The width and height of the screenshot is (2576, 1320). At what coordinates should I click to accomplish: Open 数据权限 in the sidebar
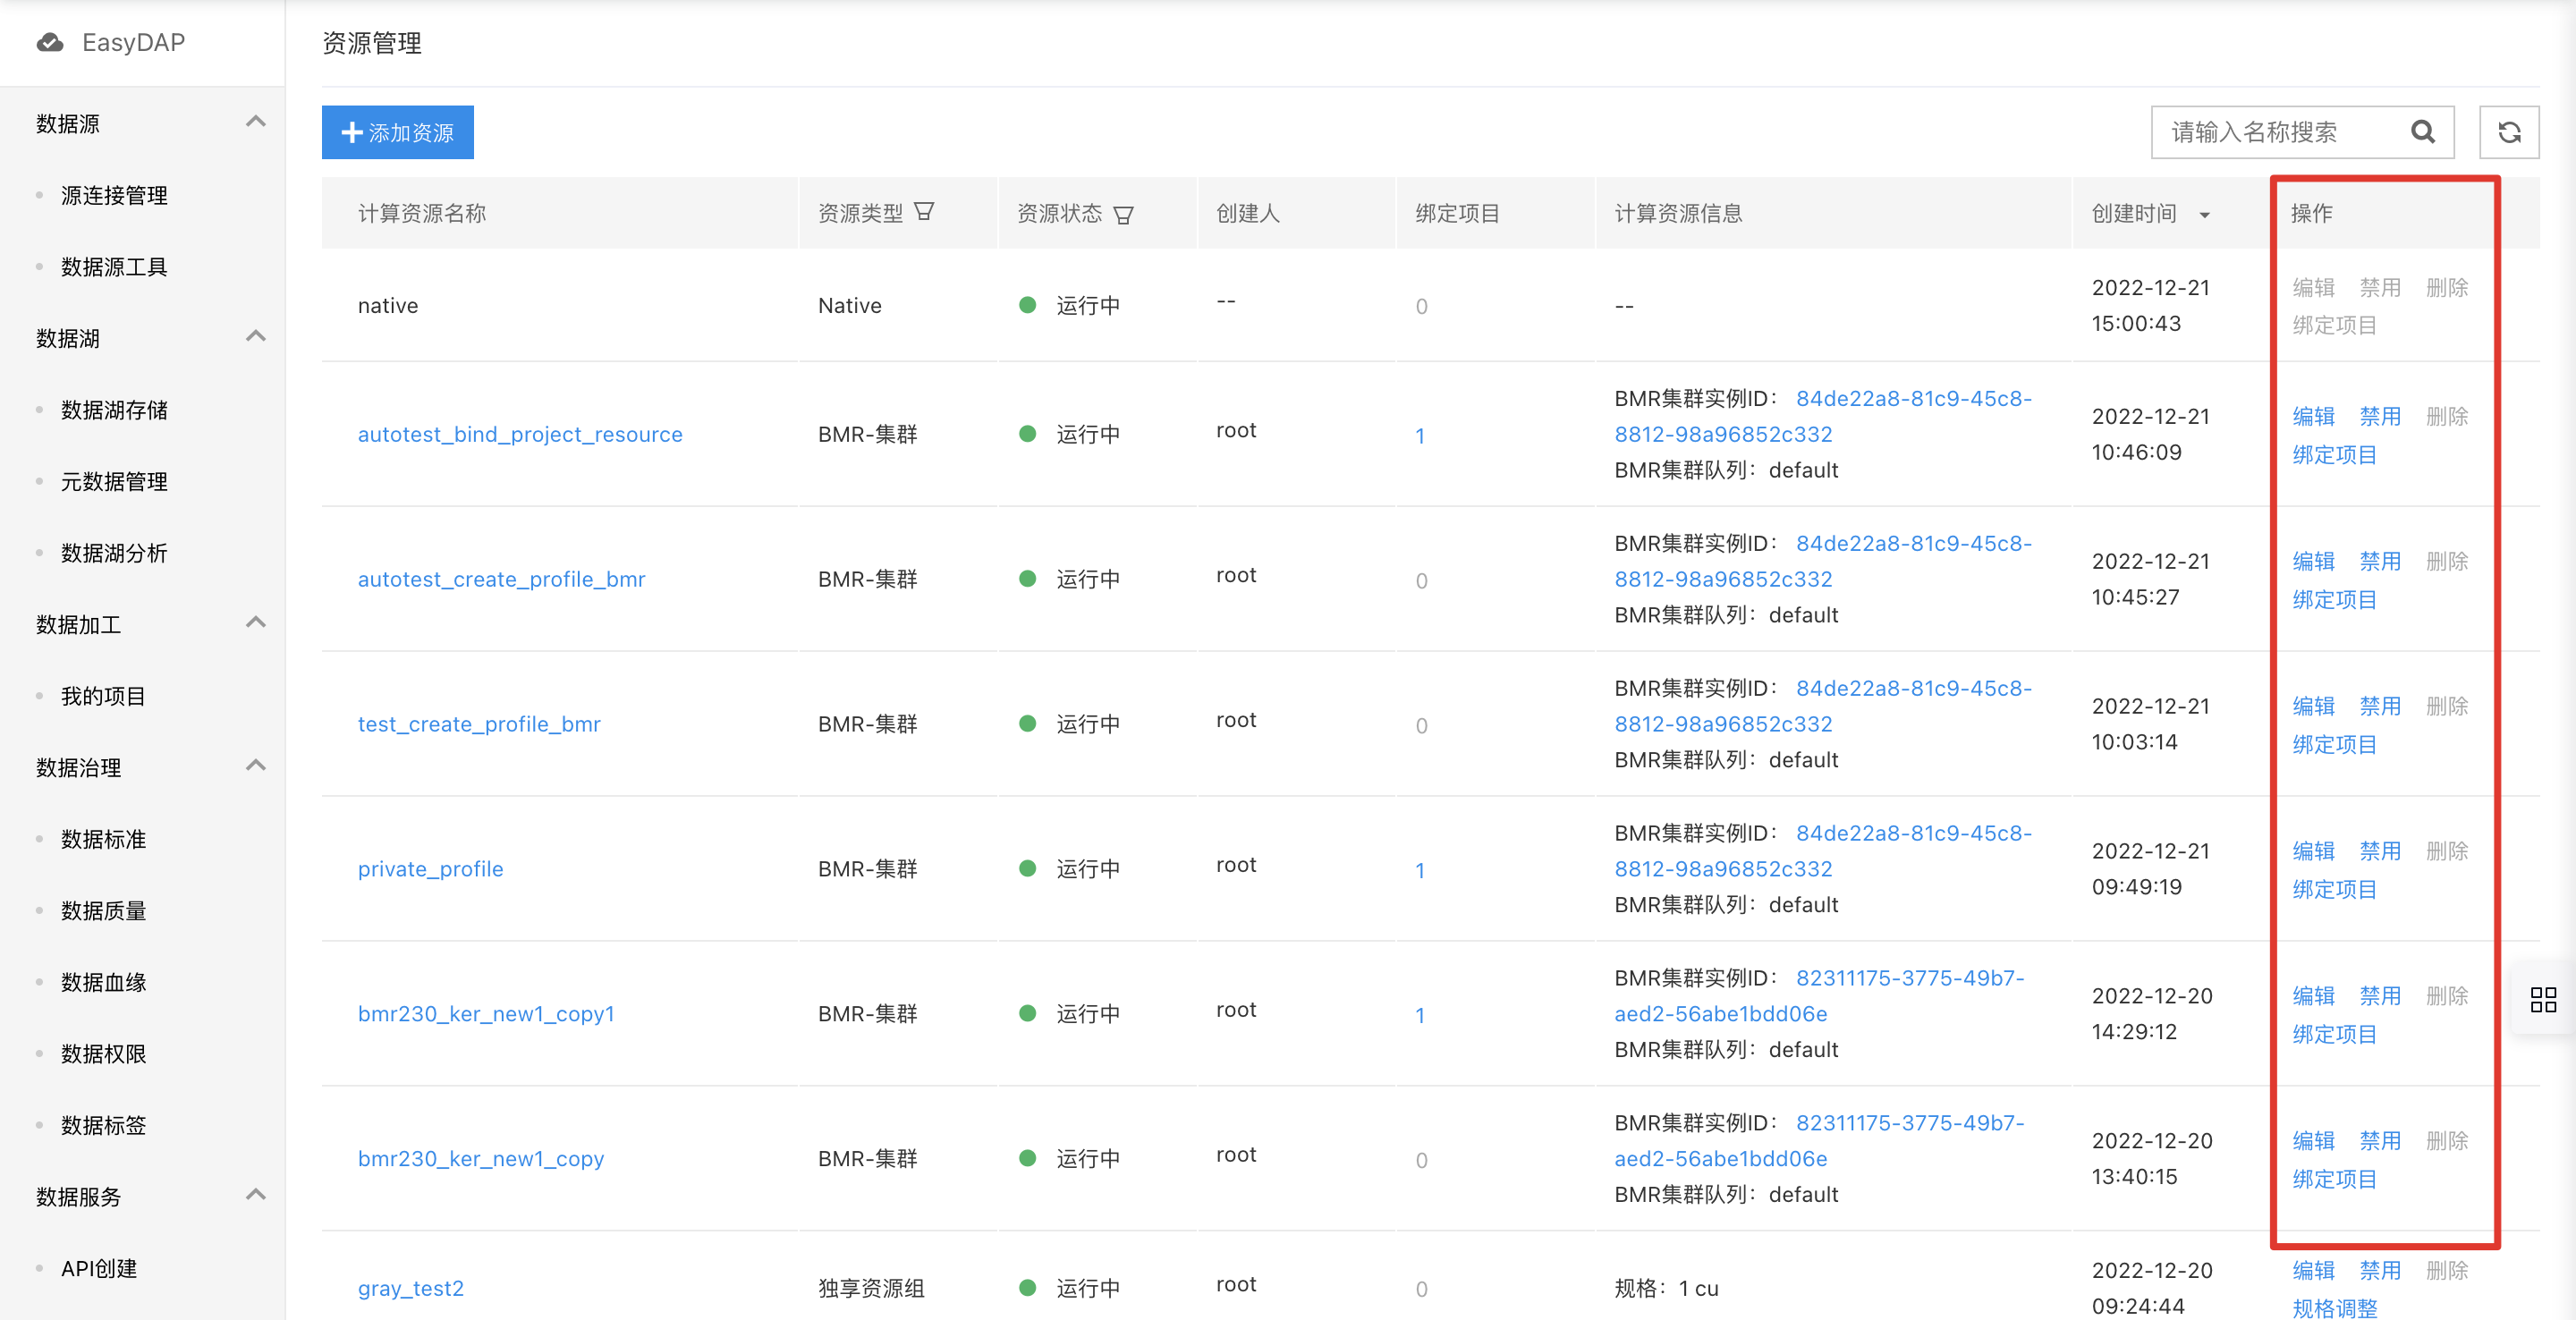click(103, 1054)
